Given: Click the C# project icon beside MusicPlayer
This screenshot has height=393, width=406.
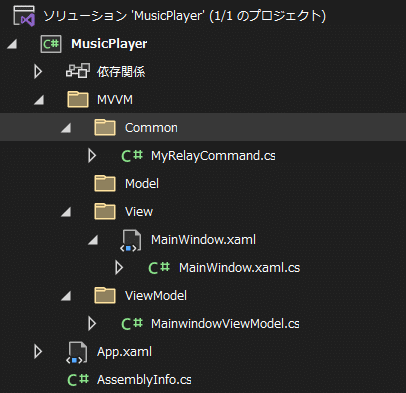Looking at the screenshot, I should point(51,44).
